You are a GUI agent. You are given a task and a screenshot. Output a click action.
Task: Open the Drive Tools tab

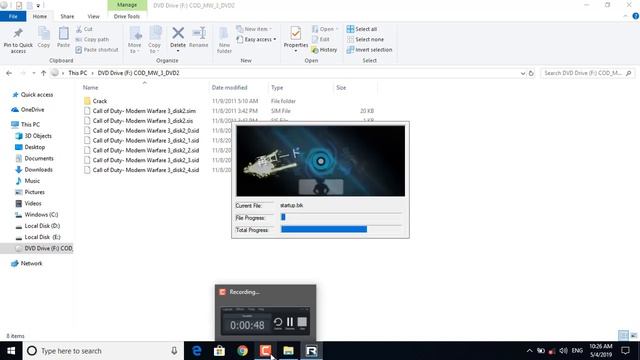(x=127, y=16)
